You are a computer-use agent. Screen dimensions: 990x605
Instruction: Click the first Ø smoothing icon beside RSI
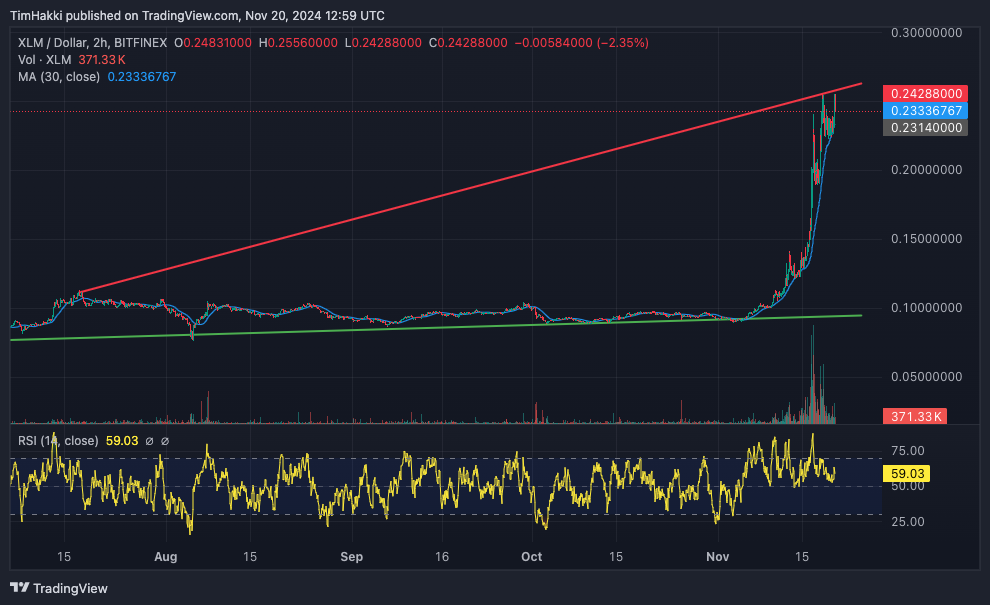tap(150, 440)
